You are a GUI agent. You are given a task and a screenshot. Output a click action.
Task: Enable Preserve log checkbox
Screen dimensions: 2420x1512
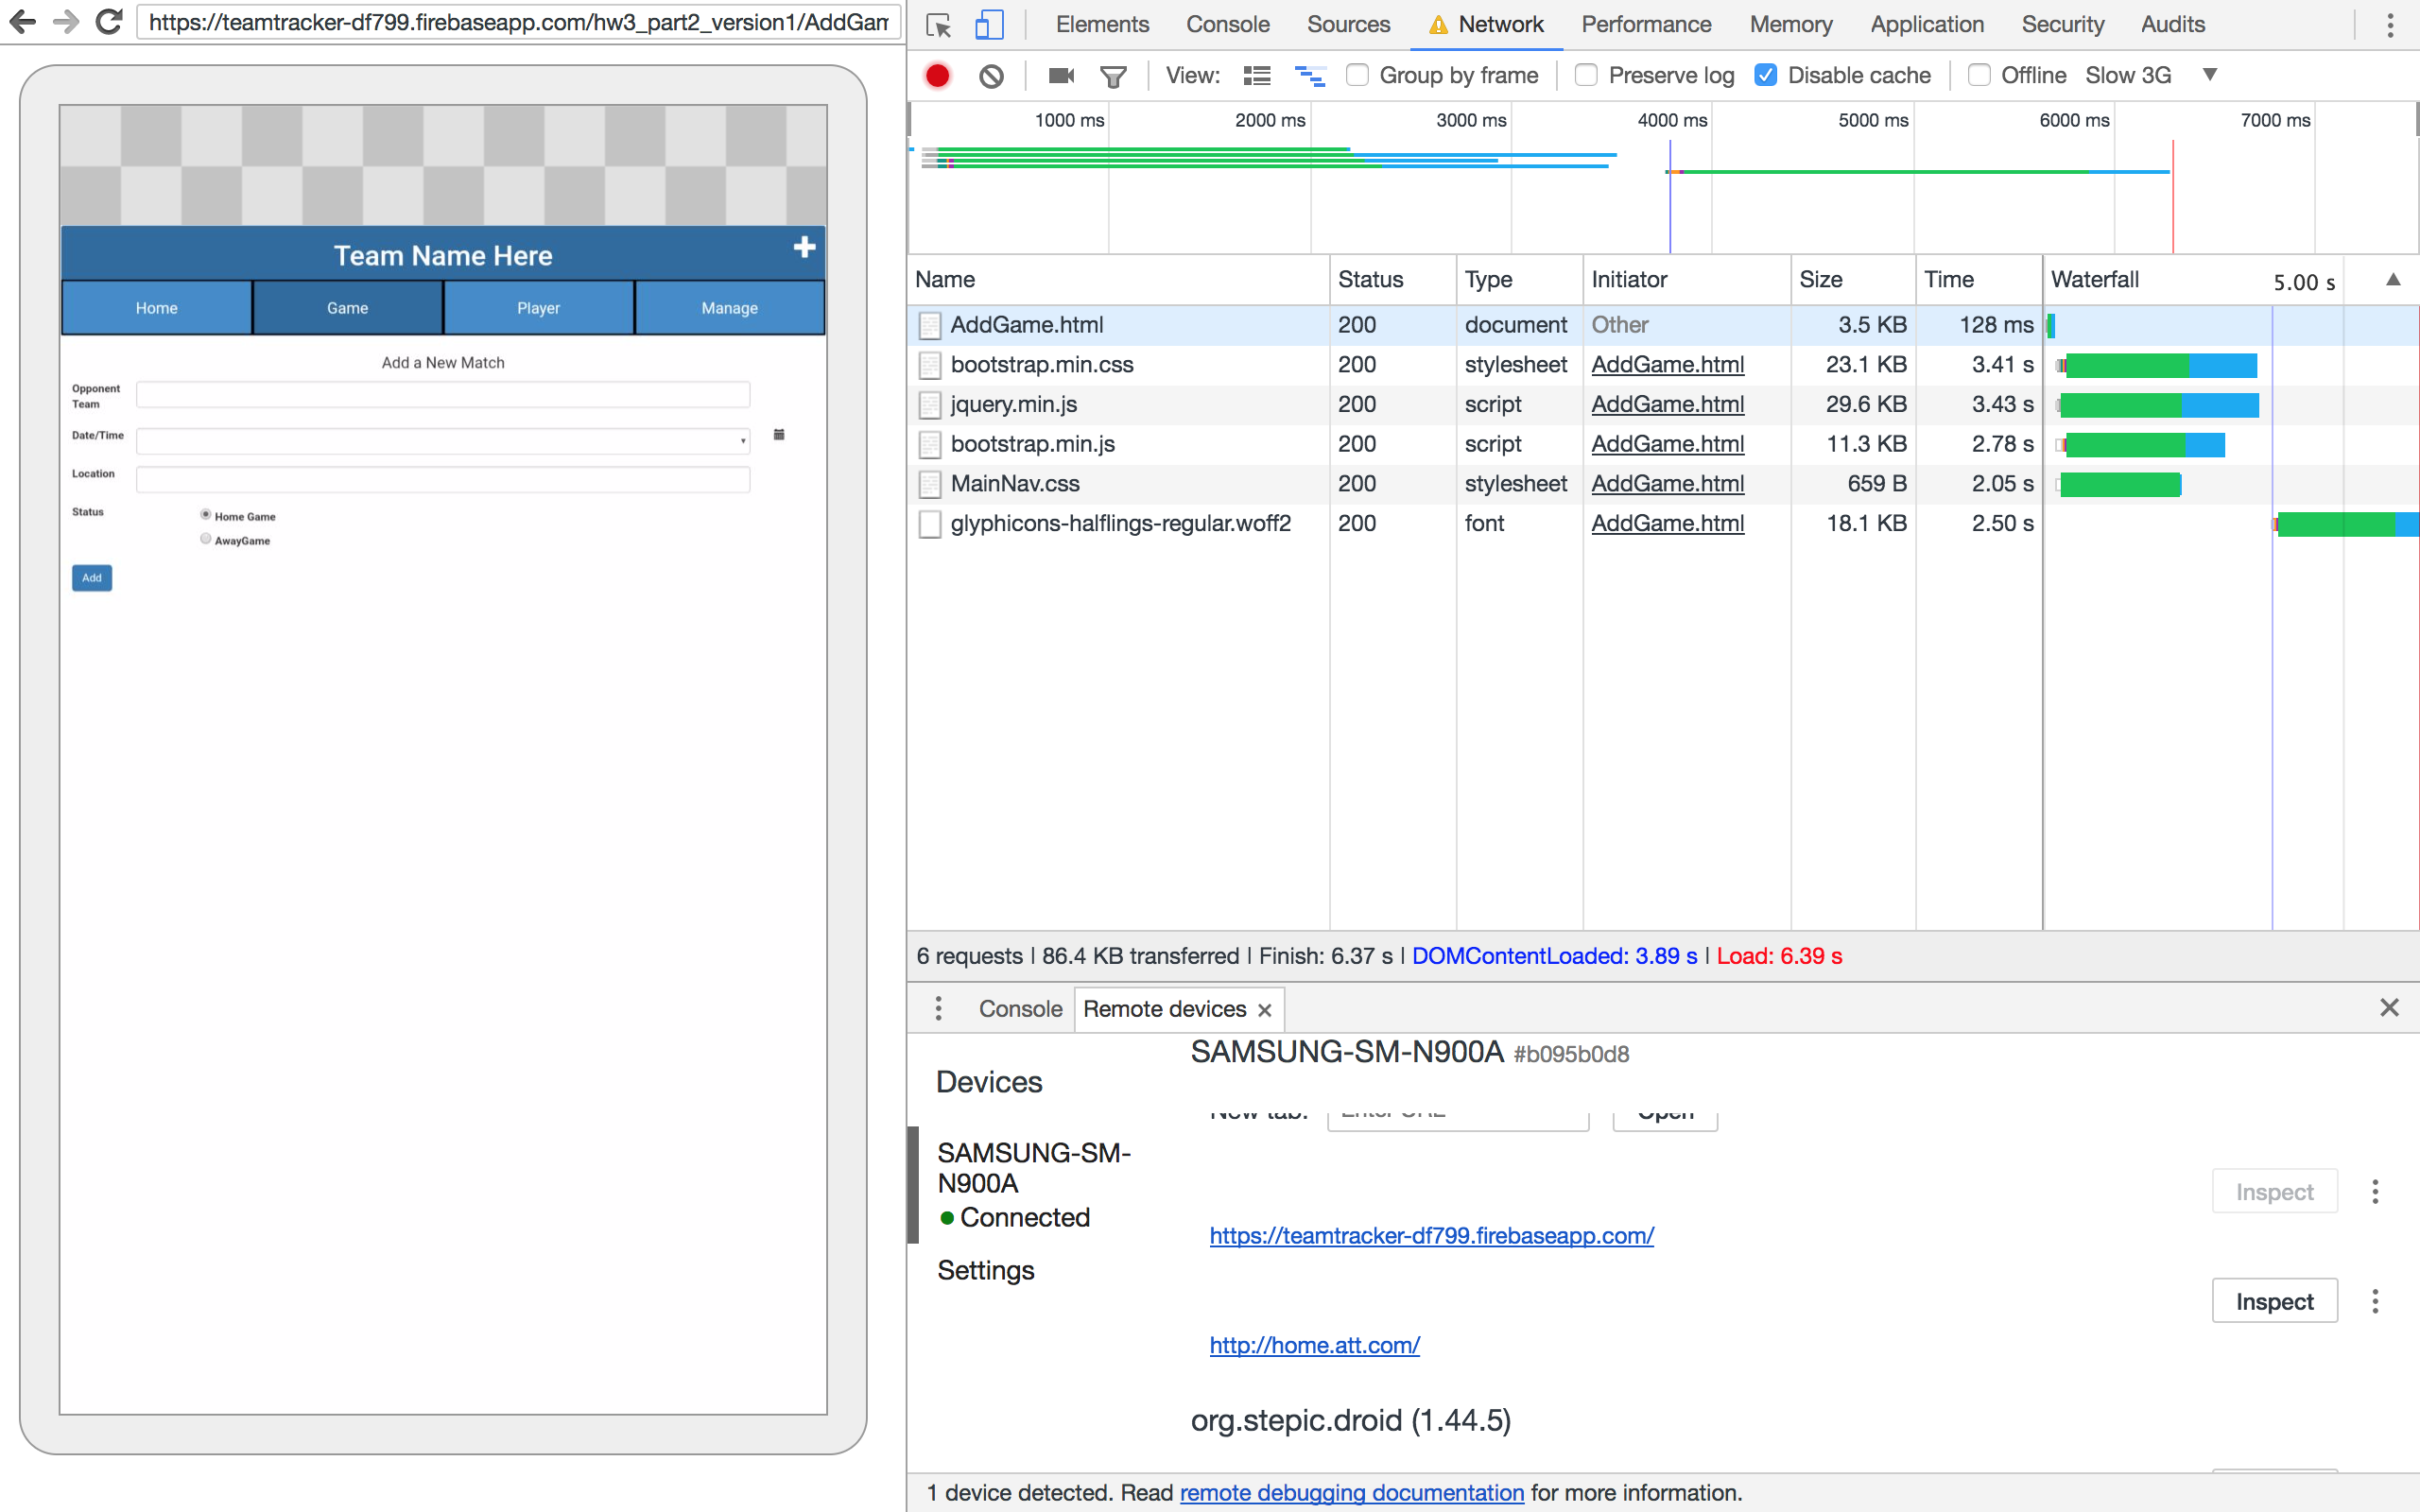tap(1586, 75)
